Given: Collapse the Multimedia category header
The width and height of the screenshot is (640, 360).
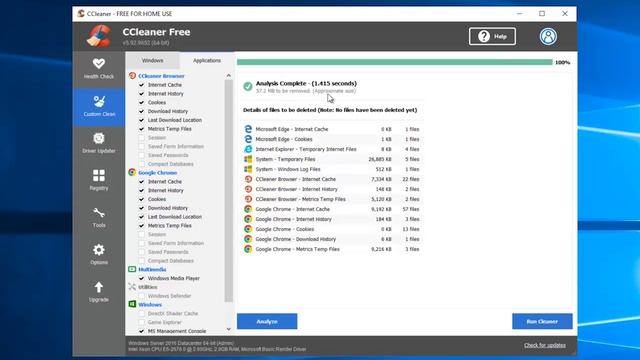Looking at the screenshot, I should 152,269.
